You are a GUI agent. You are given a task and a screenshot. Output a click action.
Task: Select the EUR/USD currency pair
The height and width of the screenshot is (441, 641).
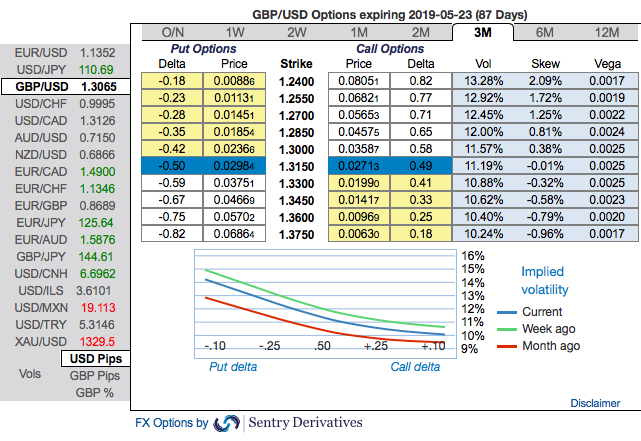pyautogui.click(x=65, y=53)
